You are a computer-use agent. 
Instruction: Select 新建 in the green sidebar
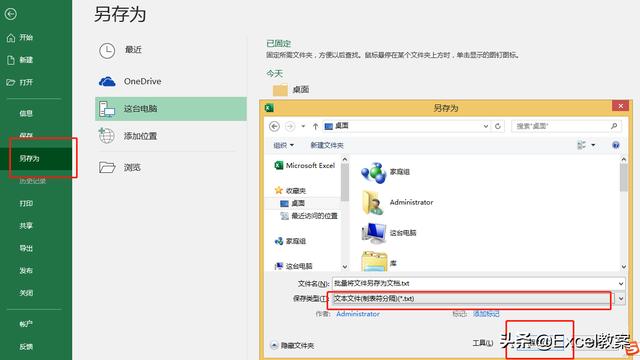point(20,60)
